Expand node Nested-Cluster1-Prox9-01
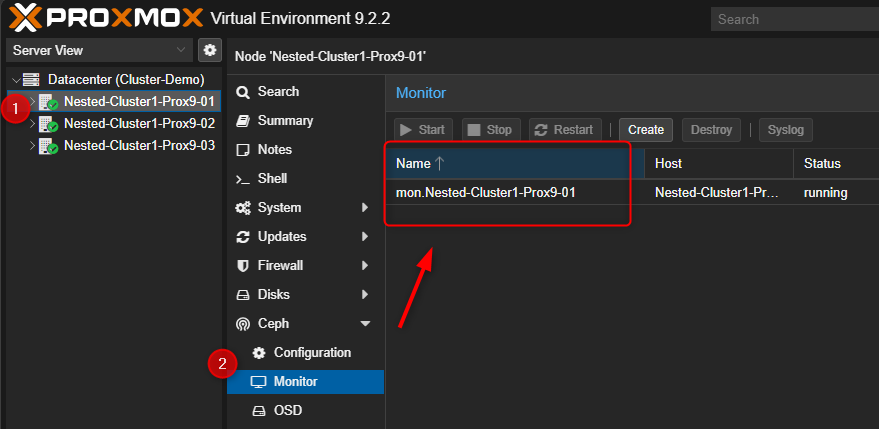 tap(33, 102)
